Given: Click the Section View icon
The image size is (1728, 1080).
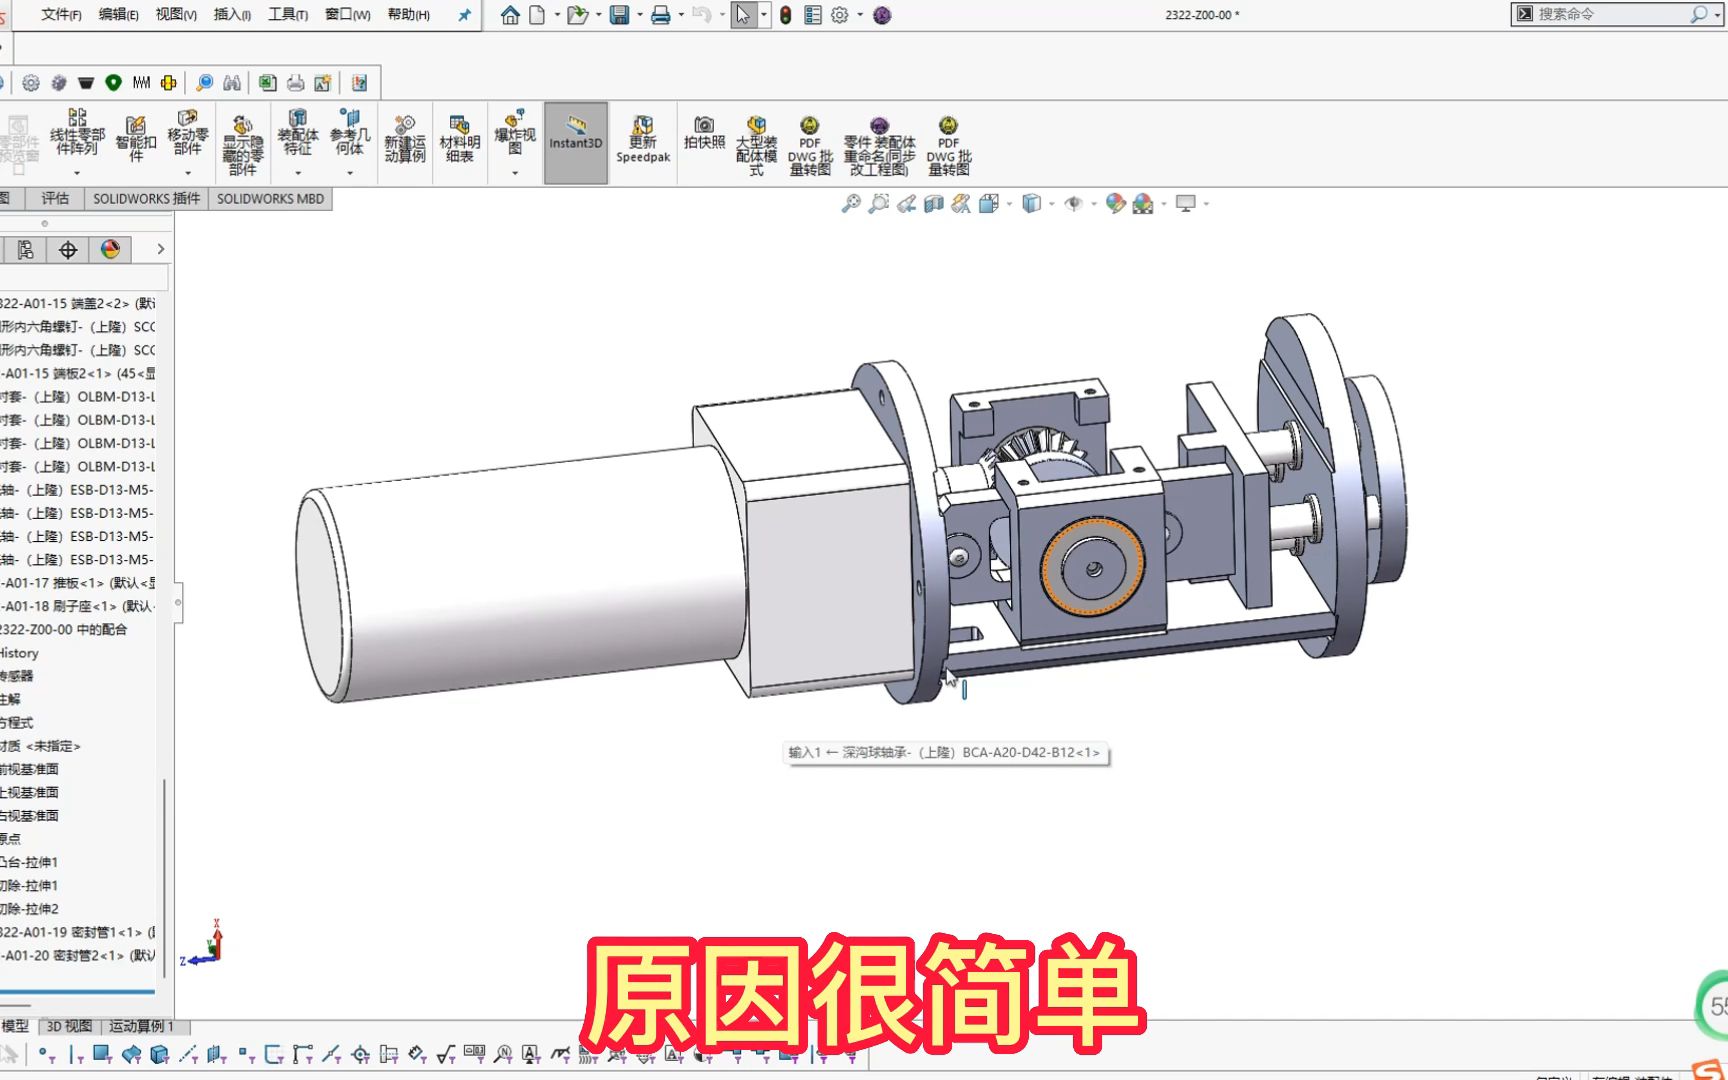Looking at the screenshot, I should coord(933,204).
